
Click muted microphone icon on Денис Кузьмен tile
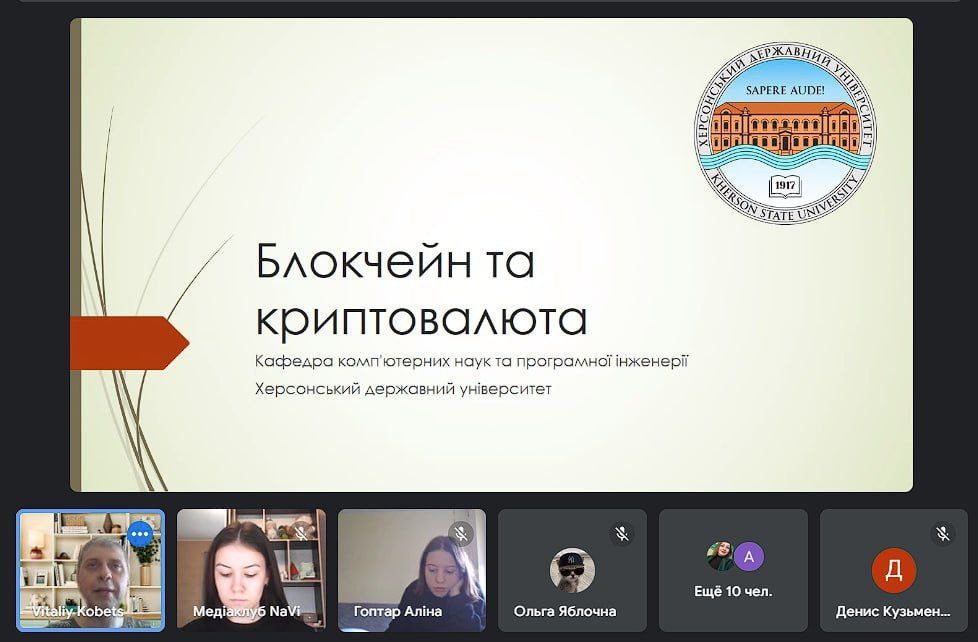[943, 534]
